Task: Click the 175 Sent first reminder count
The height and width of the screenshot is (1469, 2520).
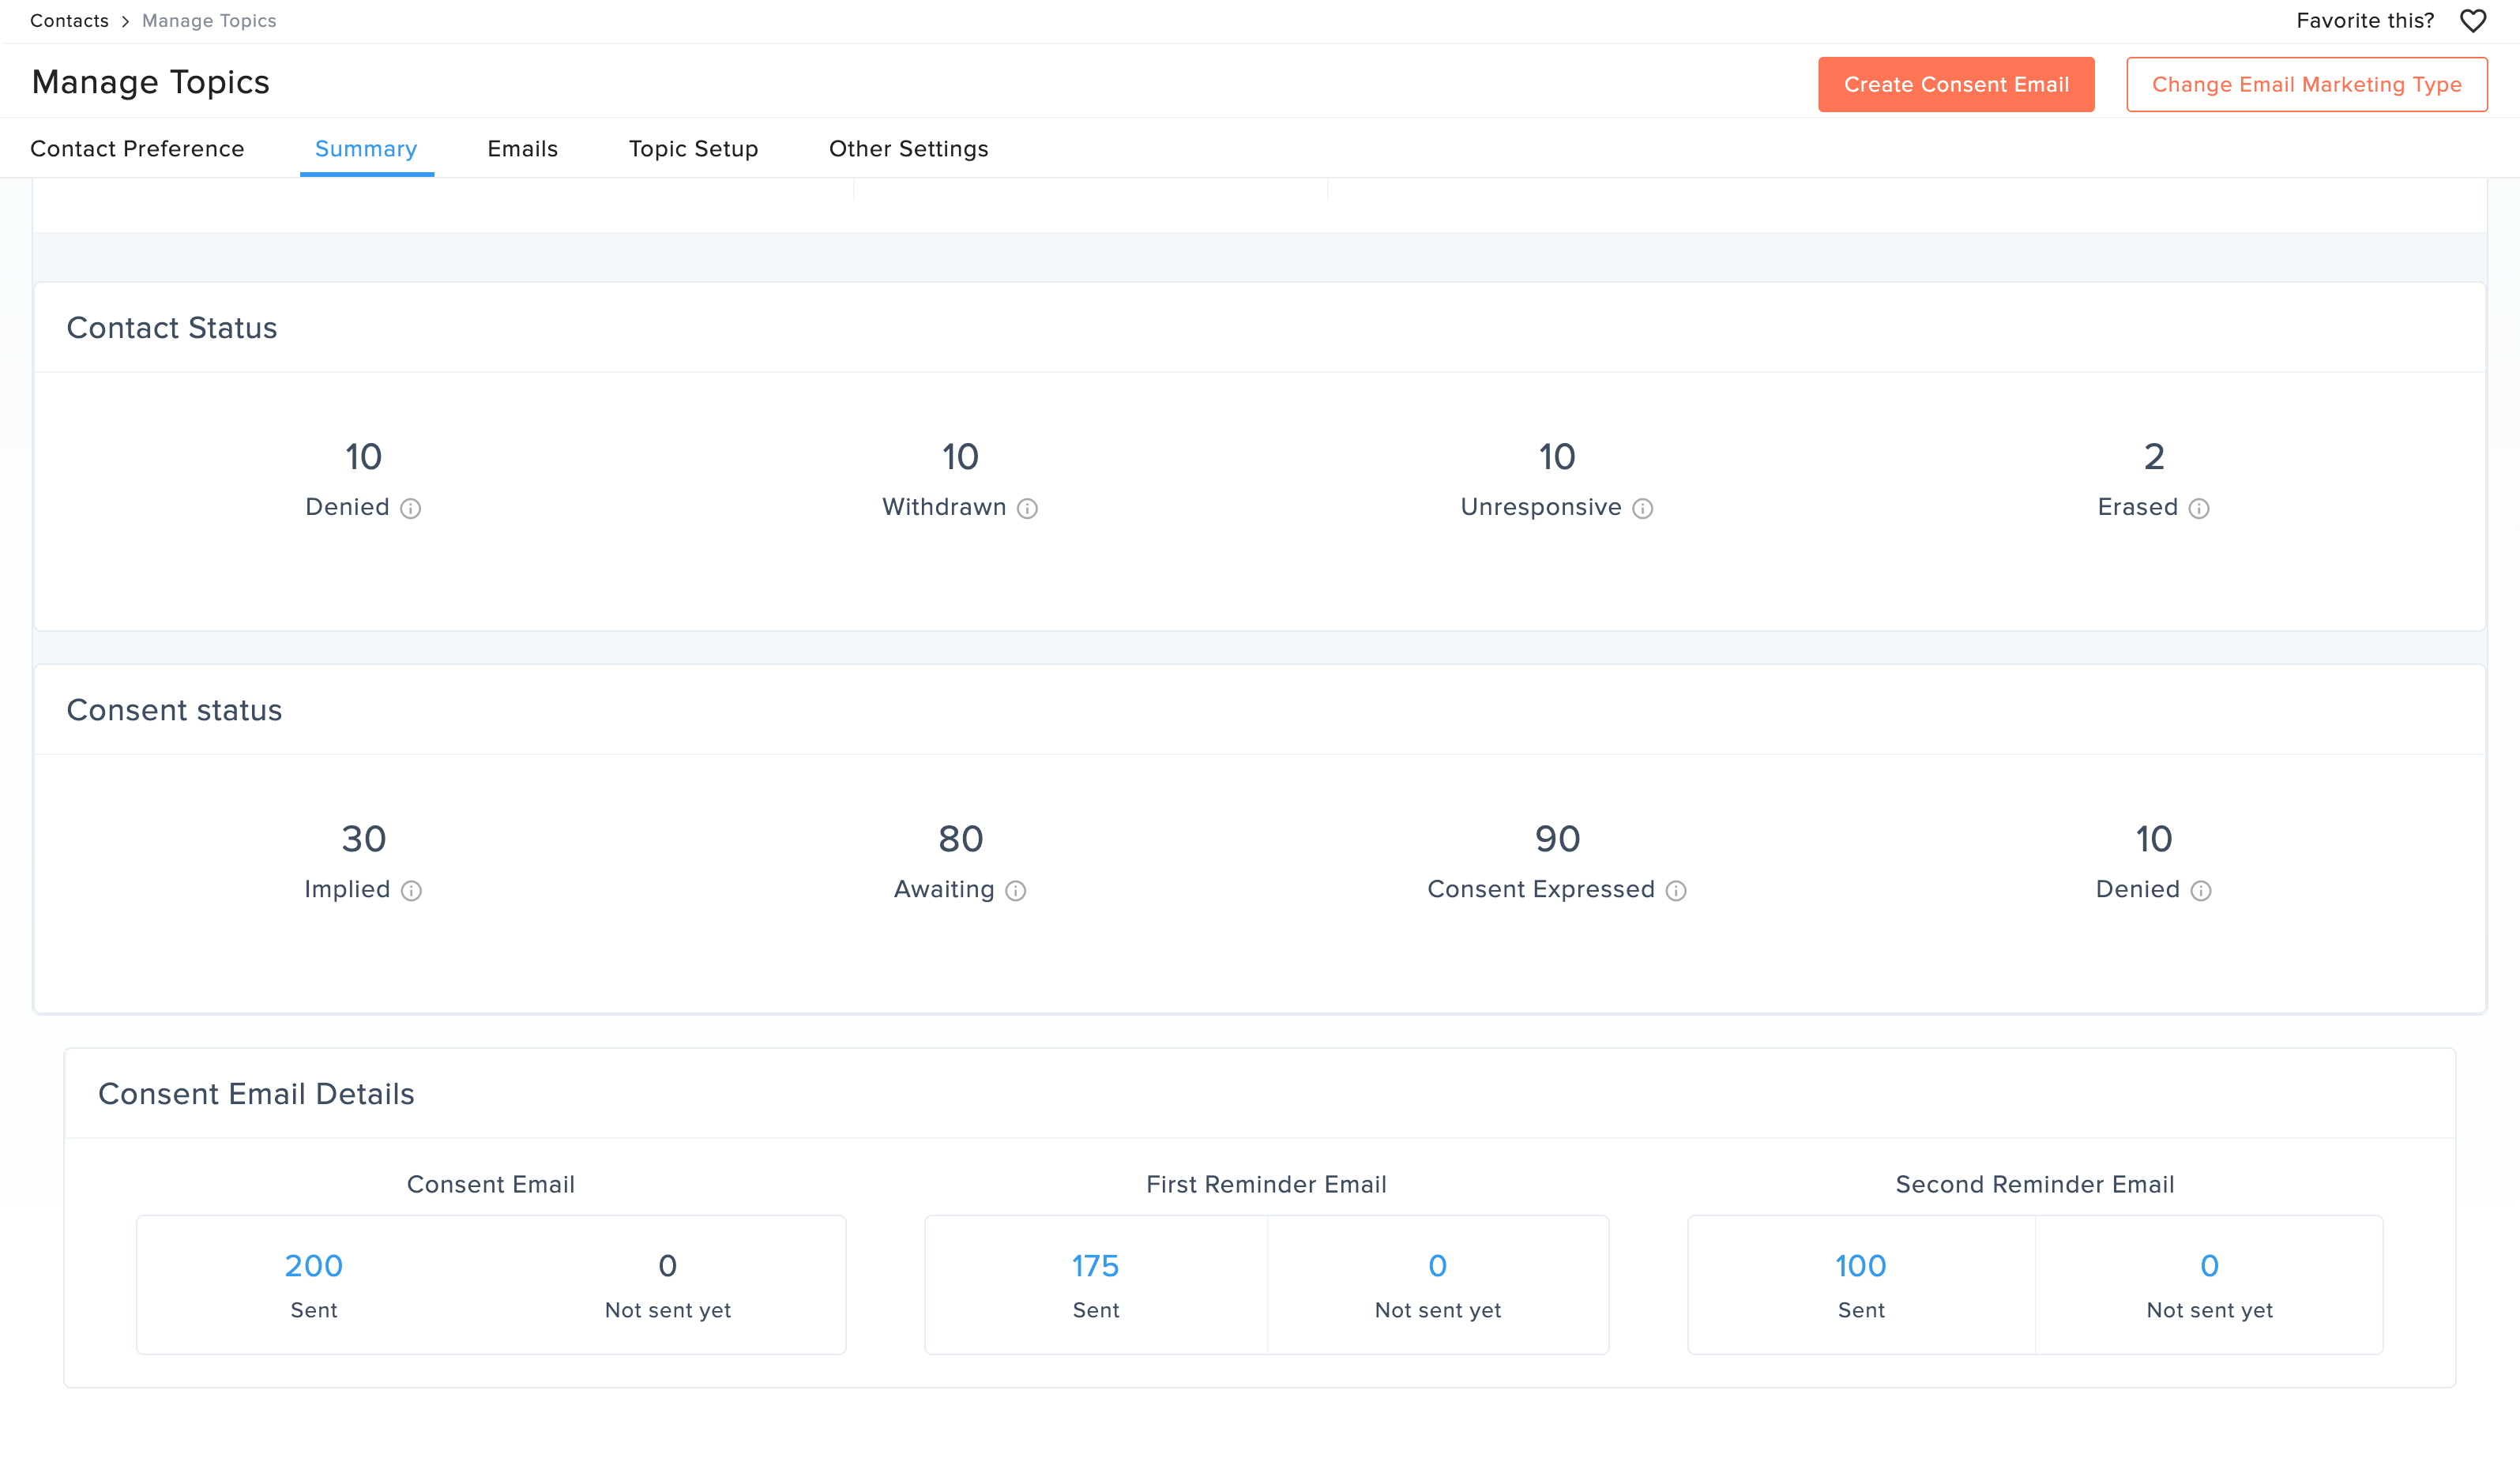Action: click(x=1095, y=1266)
